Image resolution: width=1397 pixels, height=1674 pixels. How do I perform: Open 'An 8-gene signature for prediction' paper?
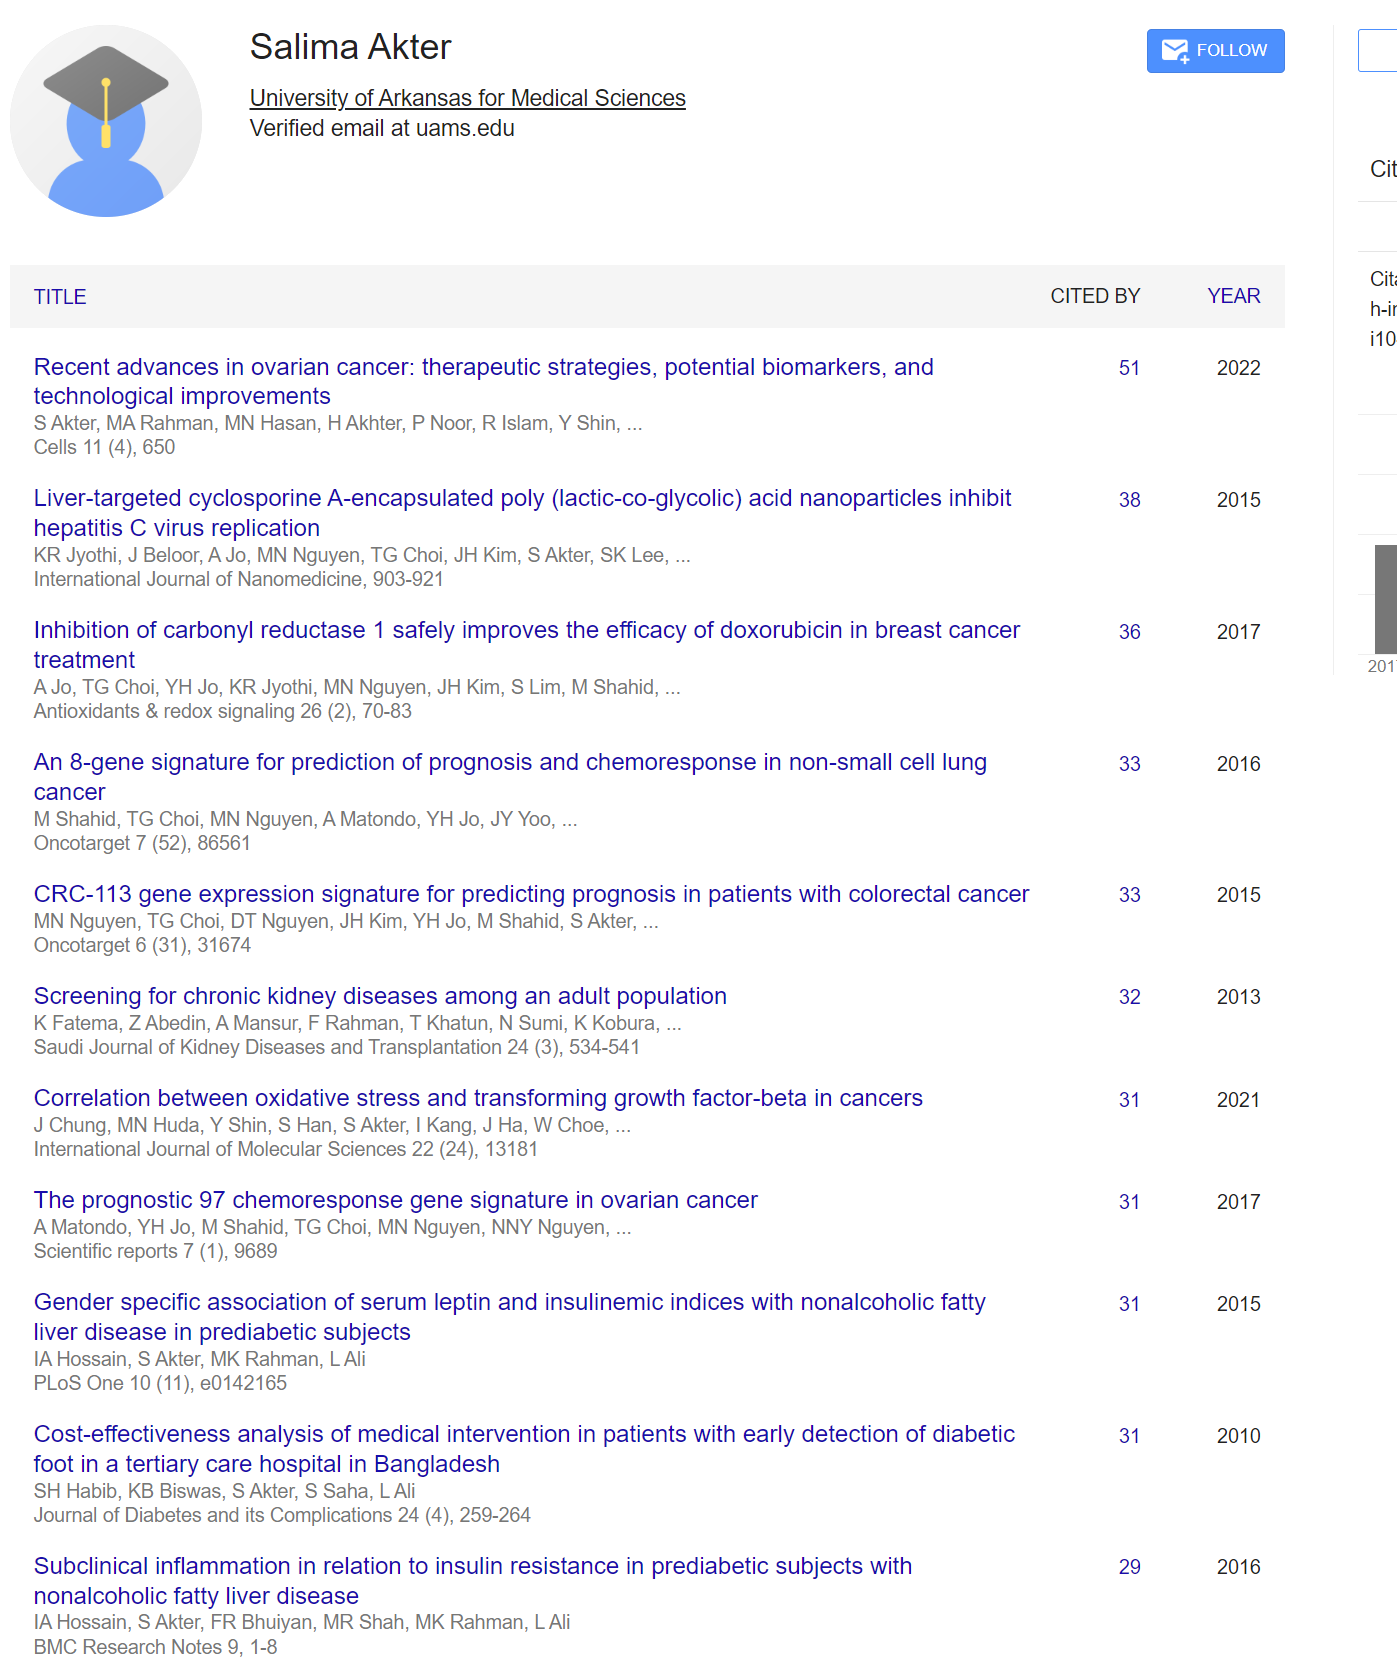coord(510,777)
